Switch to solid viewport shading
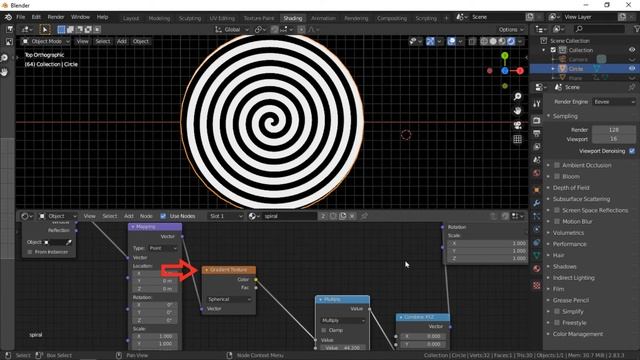Screen dimensions: 640x360 click(x=493, y=41)
